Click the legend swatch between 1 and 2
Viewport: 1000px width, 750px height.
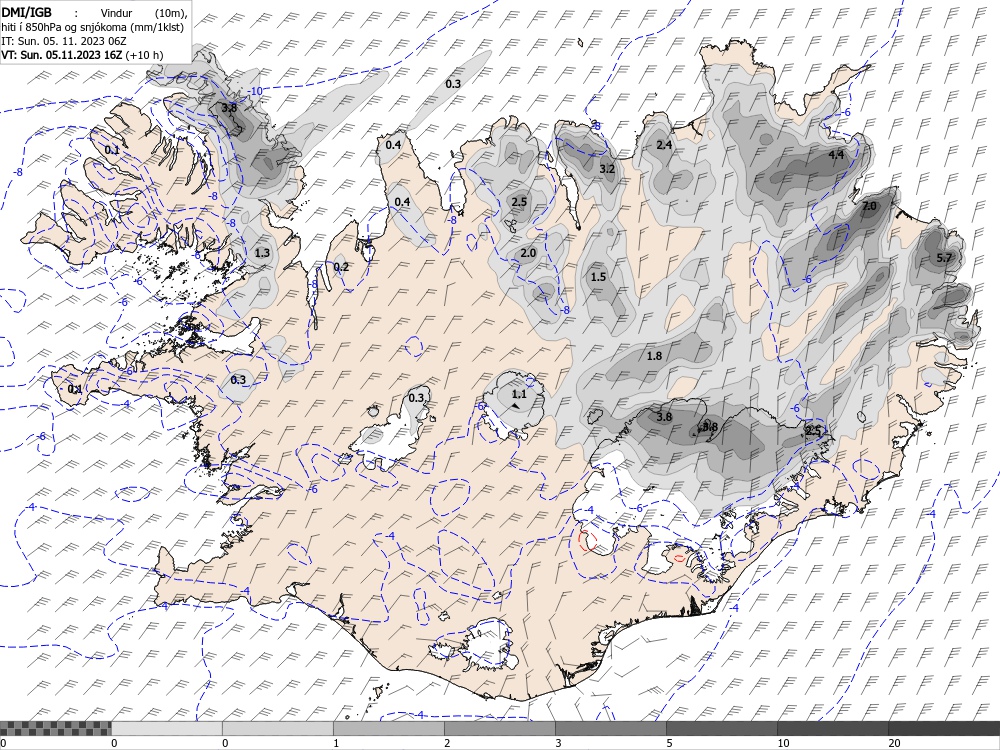[388, 728]
